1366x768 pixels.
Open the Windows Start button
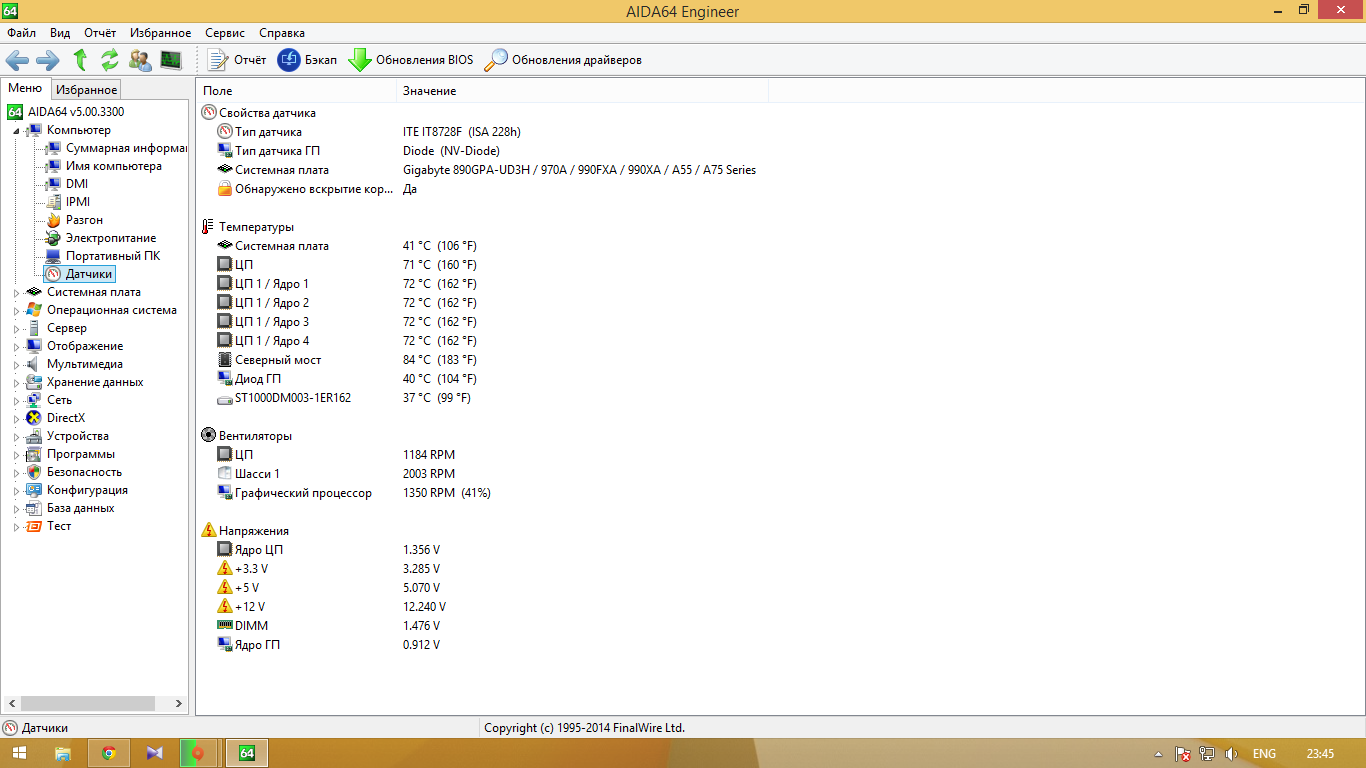click(x=19, y=753)
